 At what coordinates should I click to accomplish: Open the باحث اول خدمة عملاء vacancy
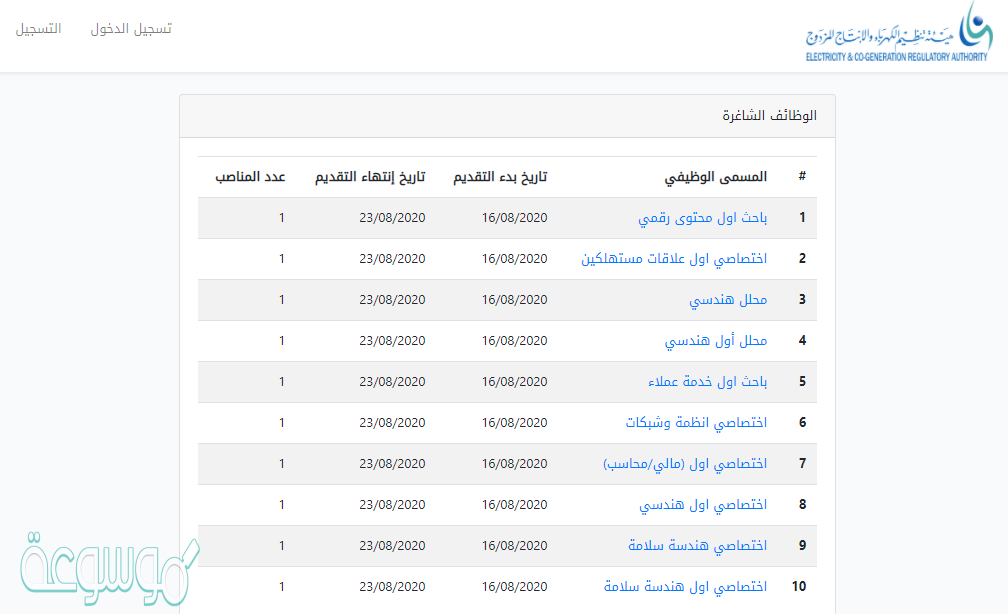[707, 381]
